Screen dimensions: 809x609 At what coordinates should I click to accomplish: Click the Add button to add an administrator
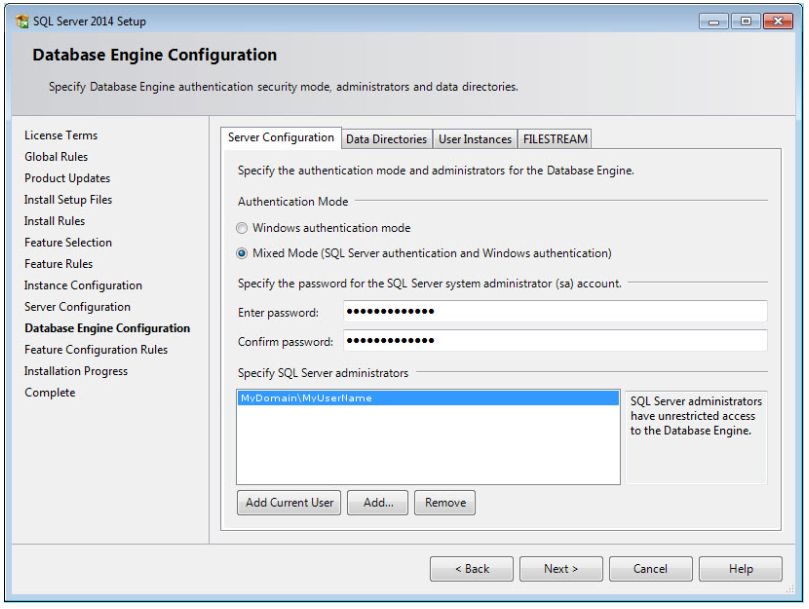tap(377, 502)
